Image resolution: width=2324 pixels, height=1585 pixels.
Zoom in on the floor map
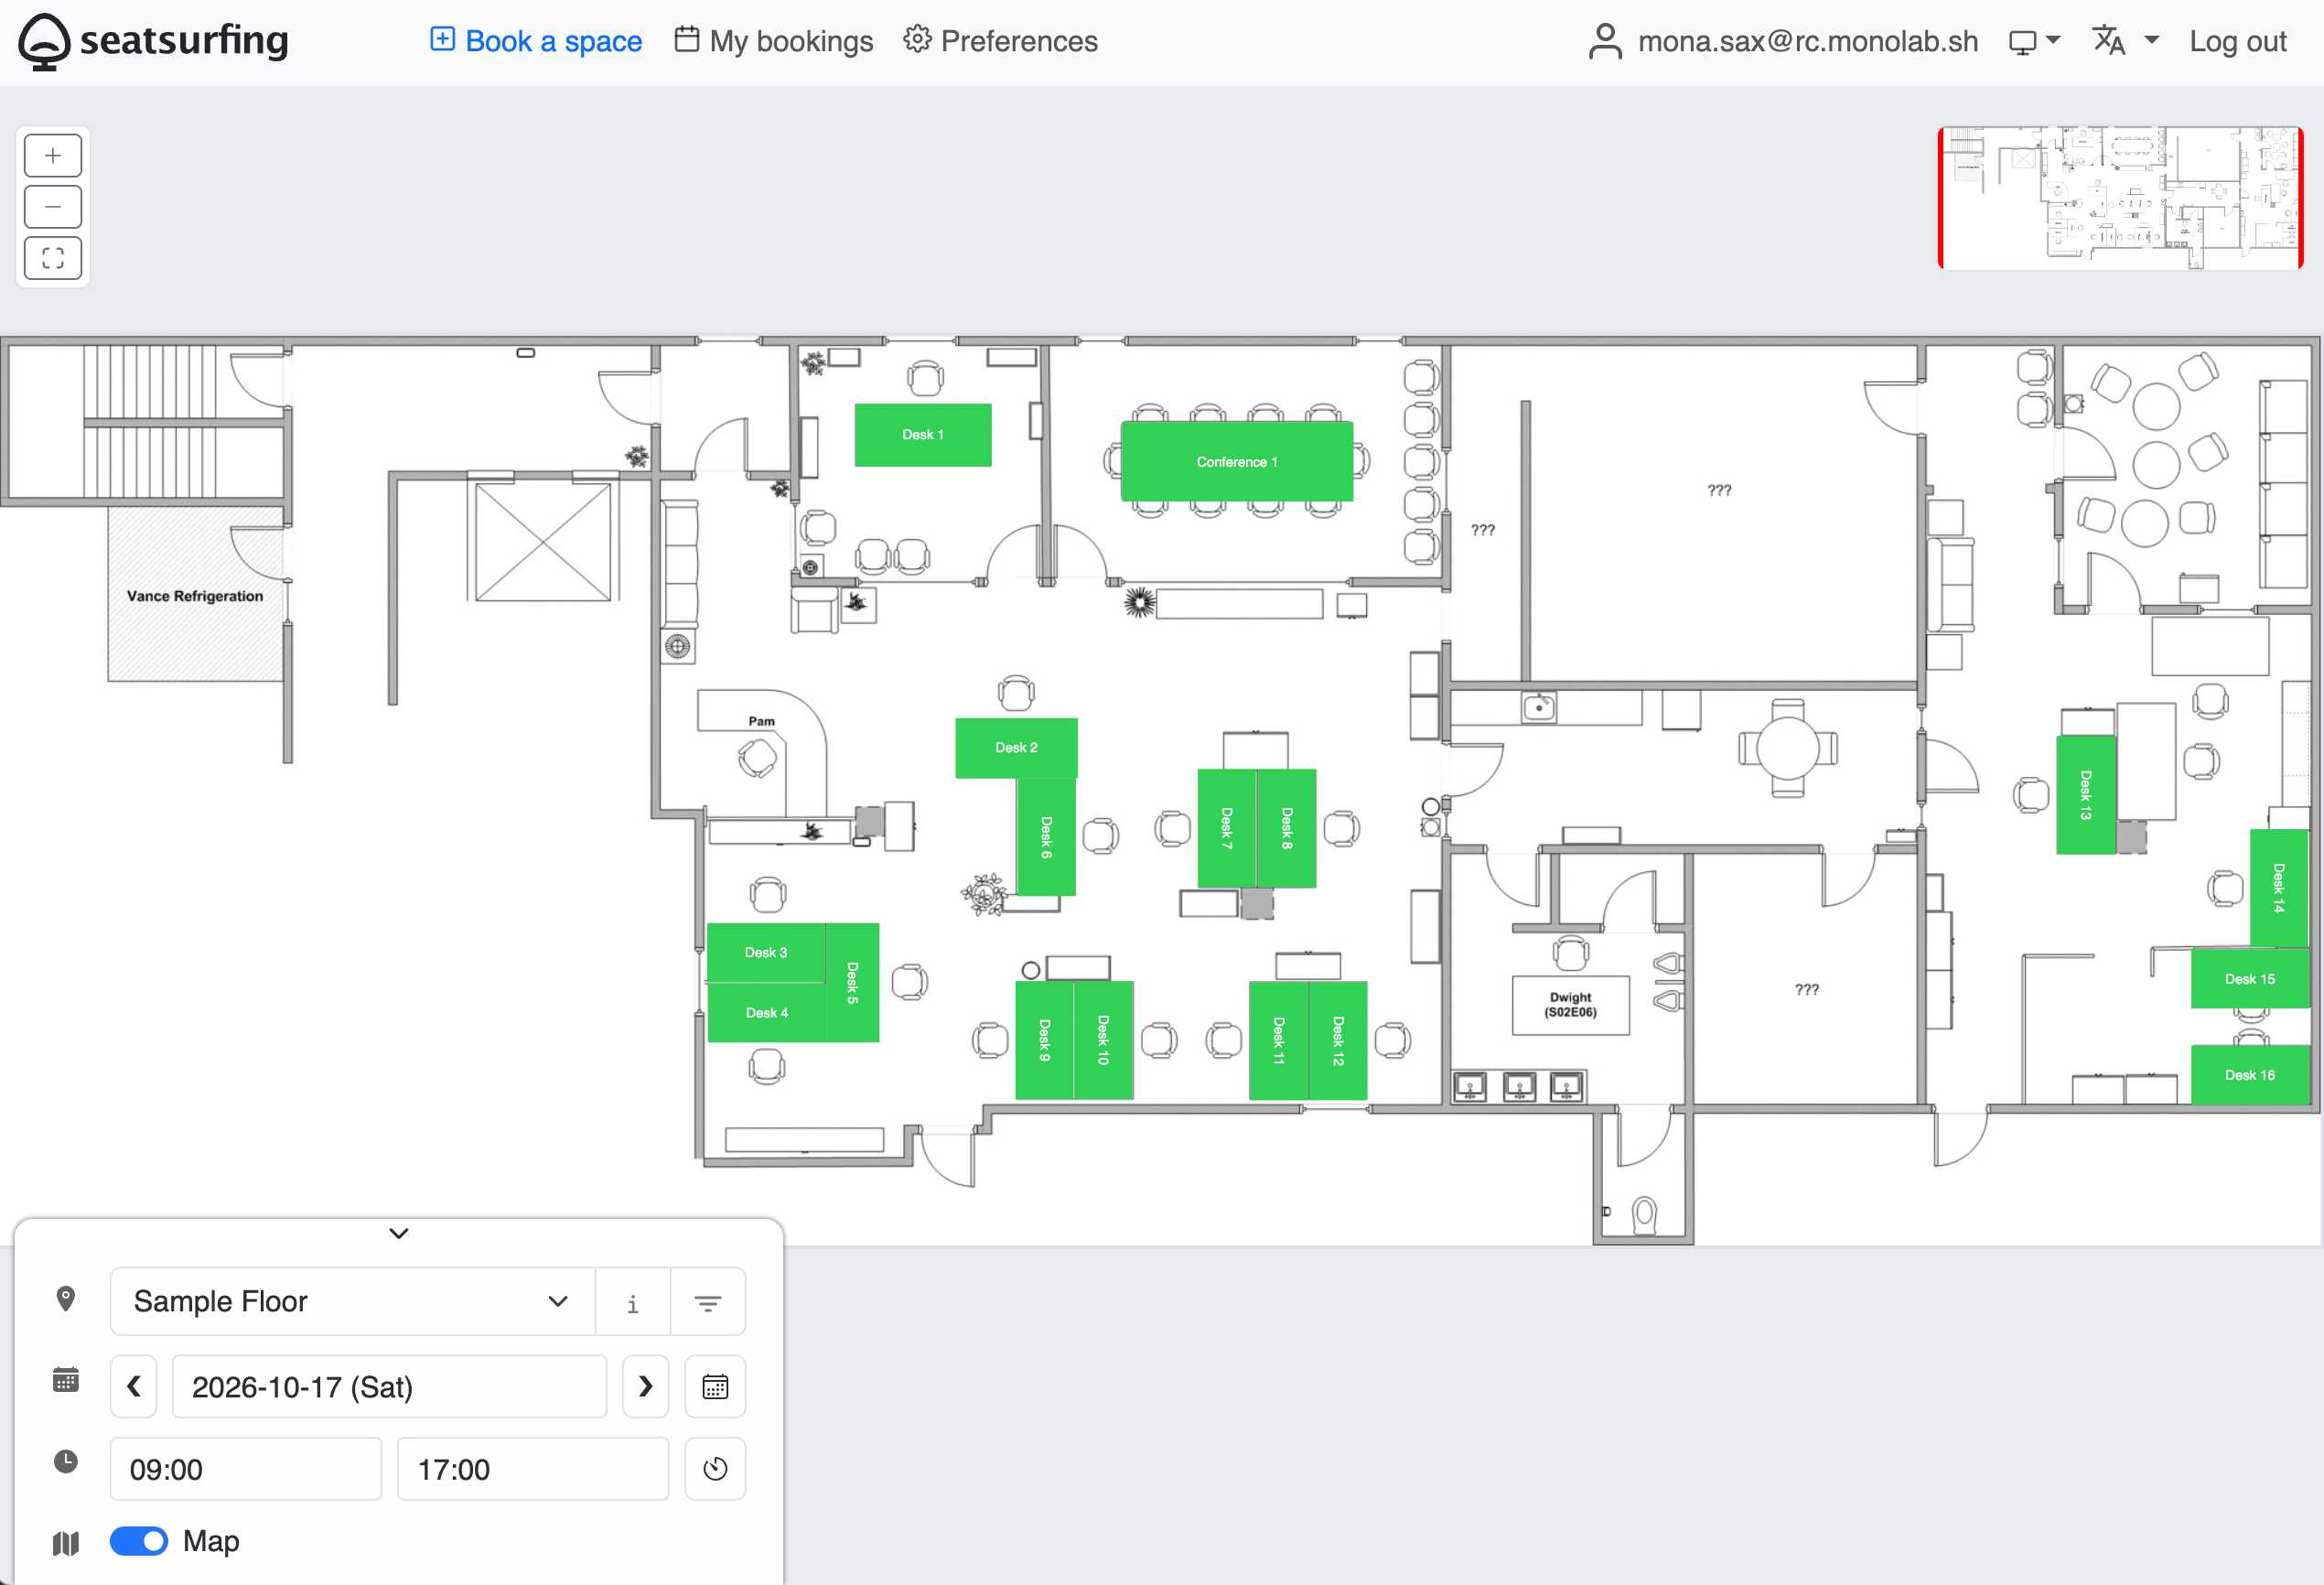tap(53, 156)
